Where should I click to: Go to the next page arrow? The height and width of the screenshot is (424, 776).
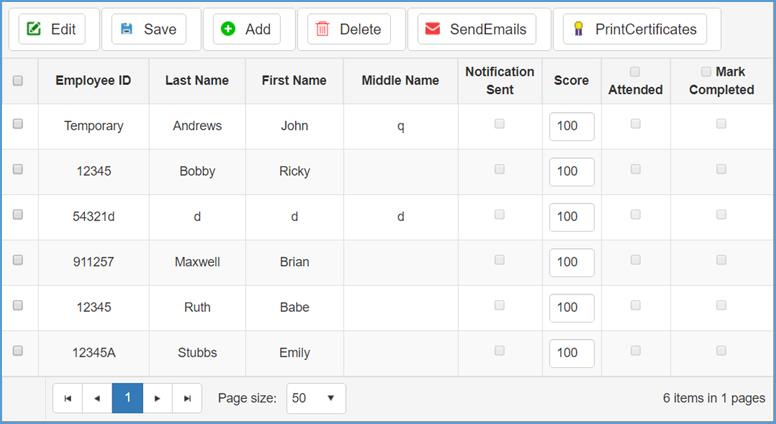click(157, 398)
